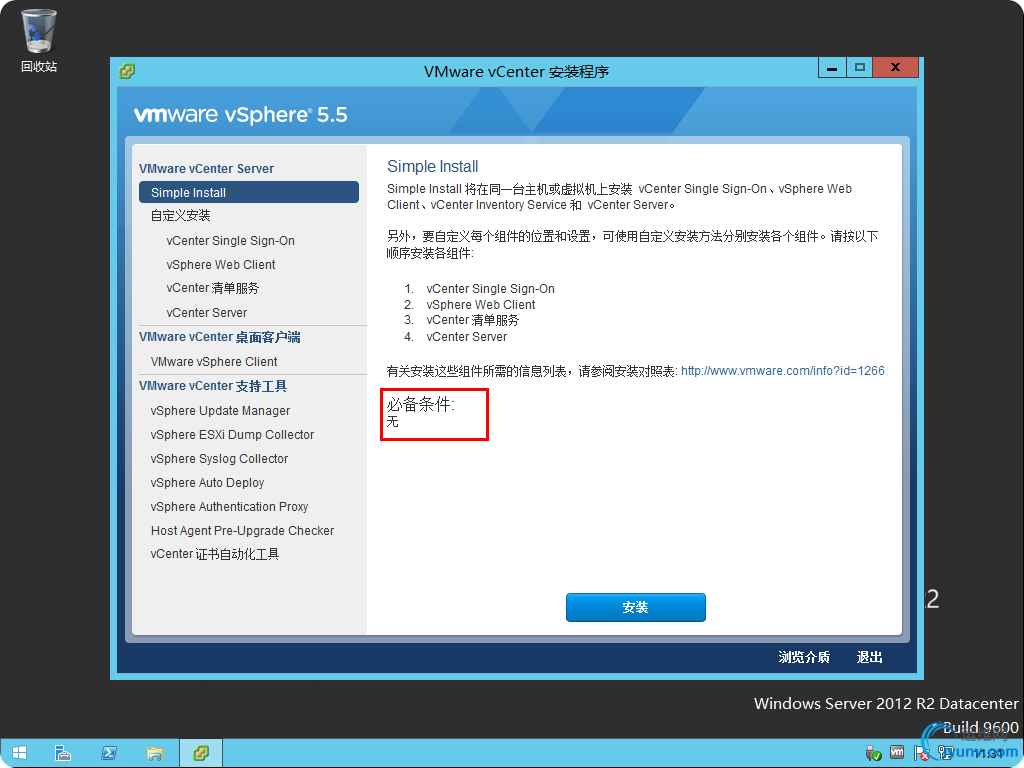
Task: Click the VMware vCenter 安装程序 window title
Action: coord(516,71)
